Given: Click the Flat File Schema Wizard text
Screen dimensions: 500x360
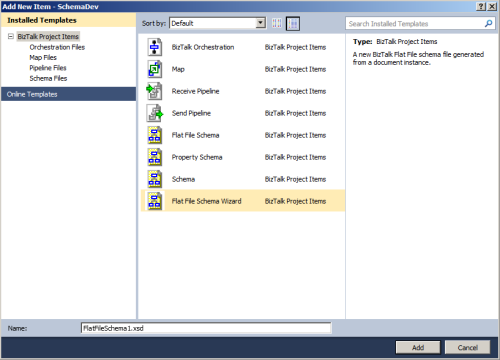Looking at the screenshot, I should (x=206, y=201).
